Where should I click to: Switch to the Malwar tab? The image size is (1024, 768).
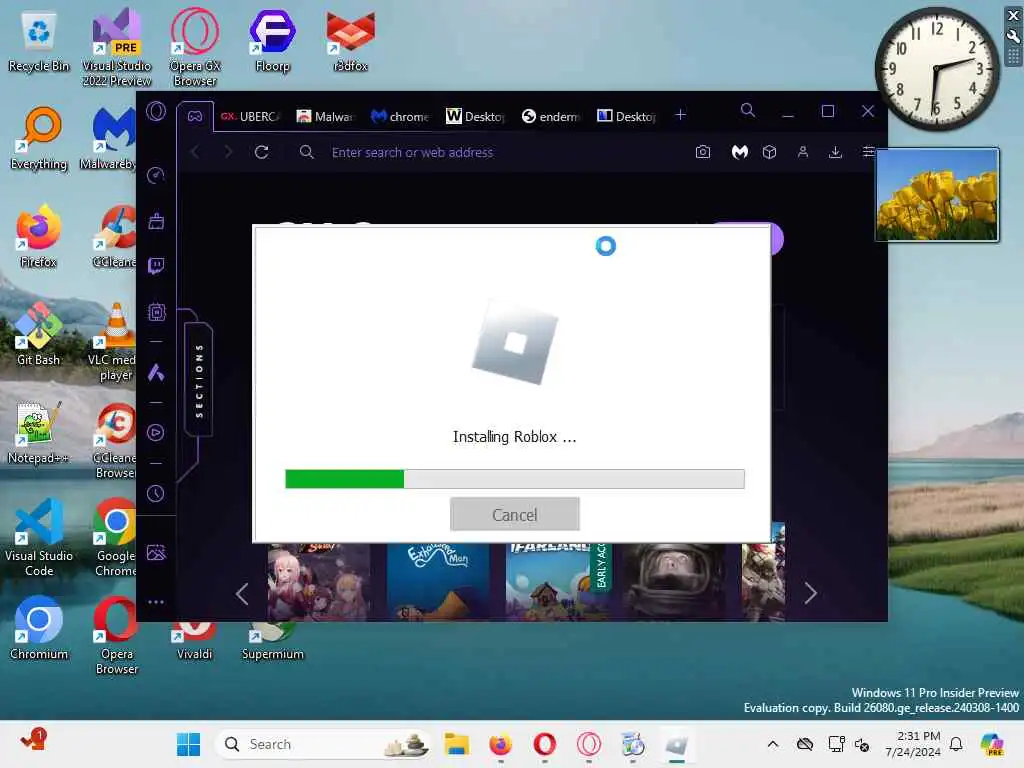point(325,116)
